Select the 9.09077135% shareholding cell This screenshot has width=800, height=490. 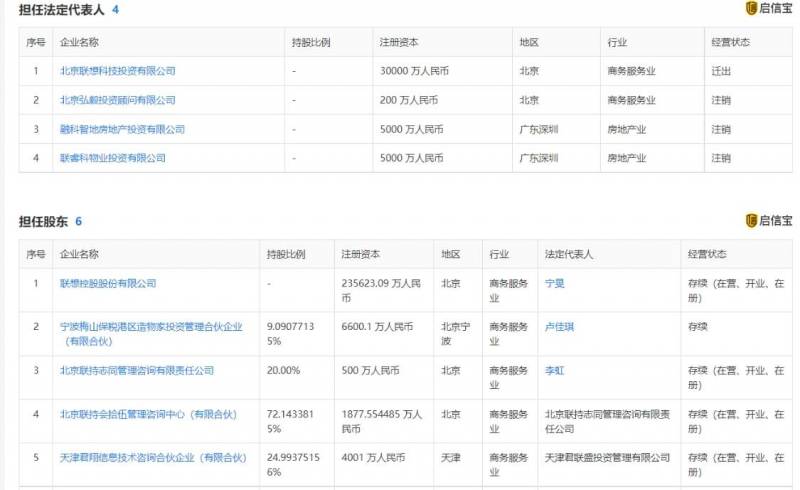point(290,334)
